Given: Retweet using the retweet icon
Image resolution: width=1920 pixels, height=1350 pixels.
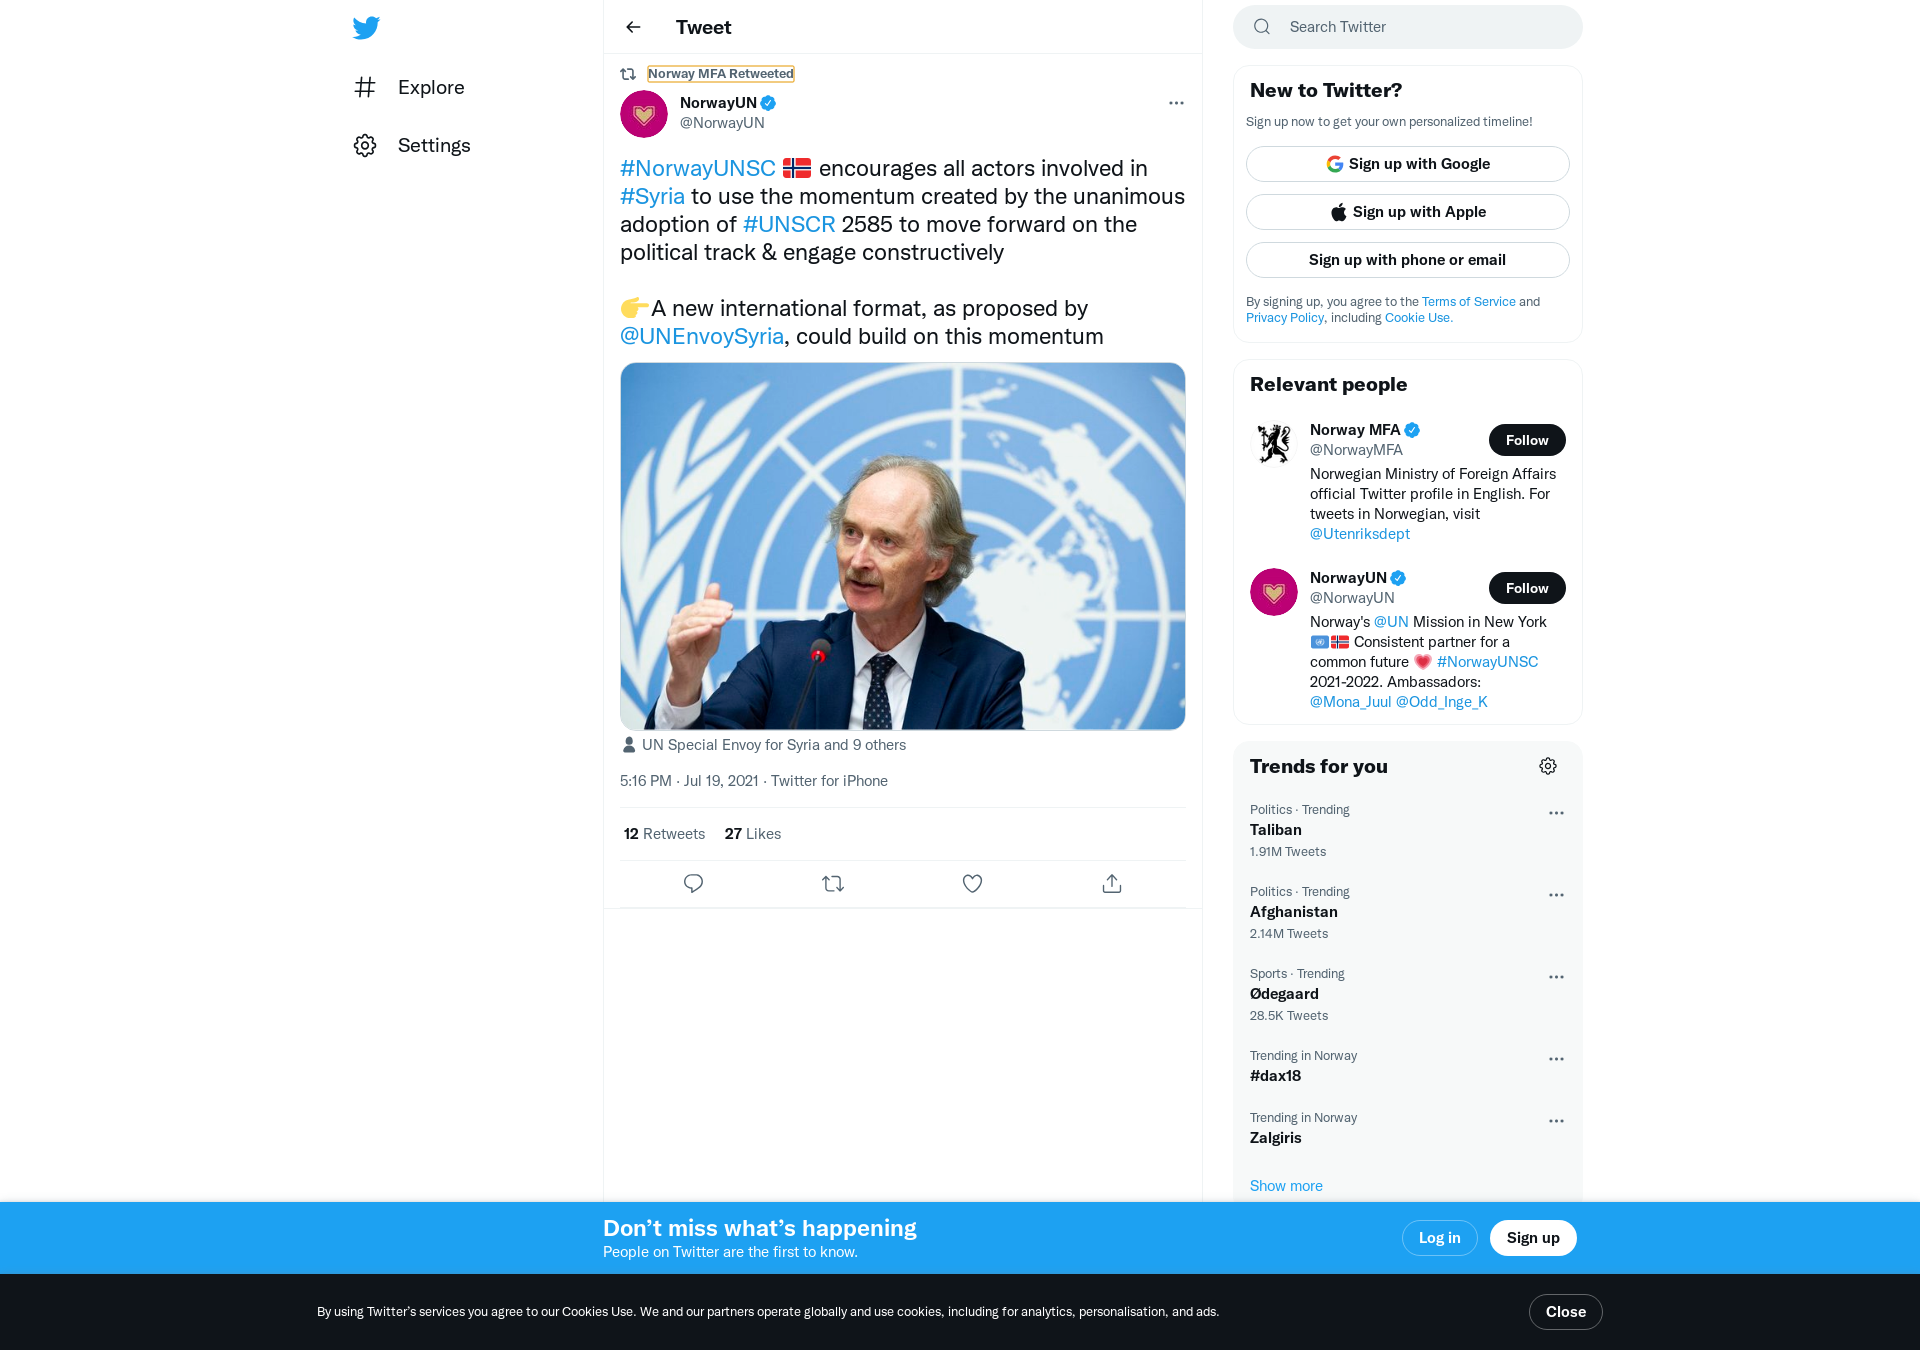Looking at the screenshot, I should 833,883.
